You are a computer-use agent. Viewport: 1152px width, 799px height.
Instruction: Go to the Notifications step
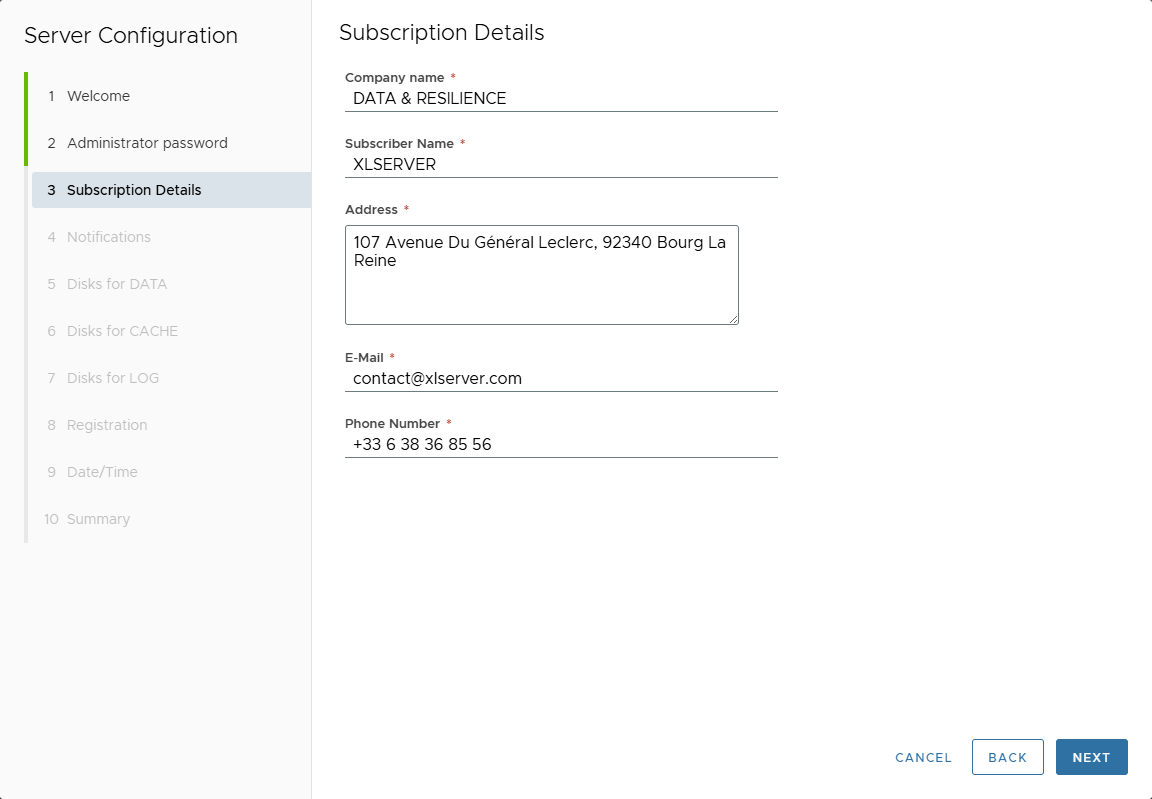(108, 237)
